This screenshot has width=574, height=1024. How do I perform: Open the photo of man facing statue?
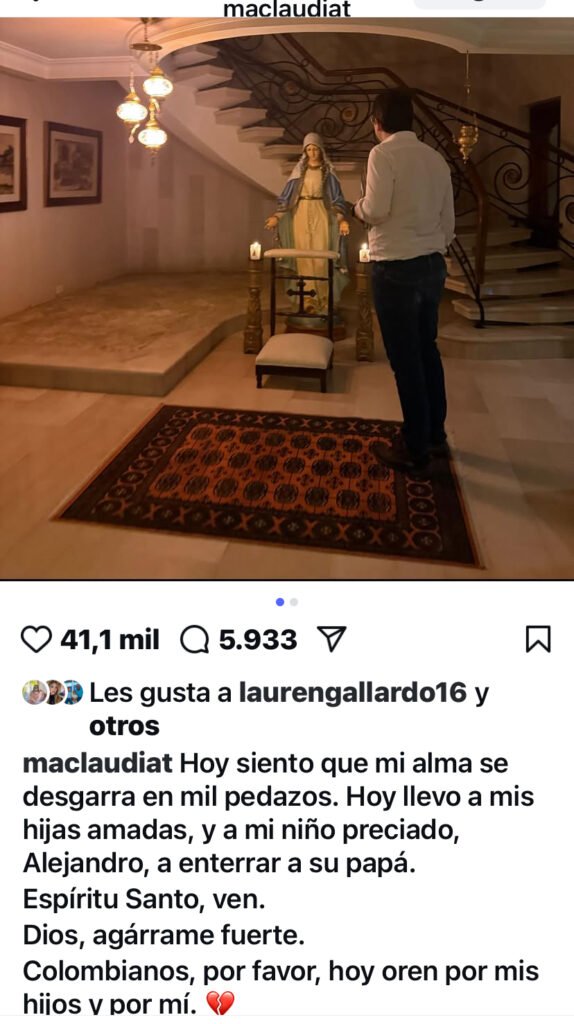click(287, 298)
